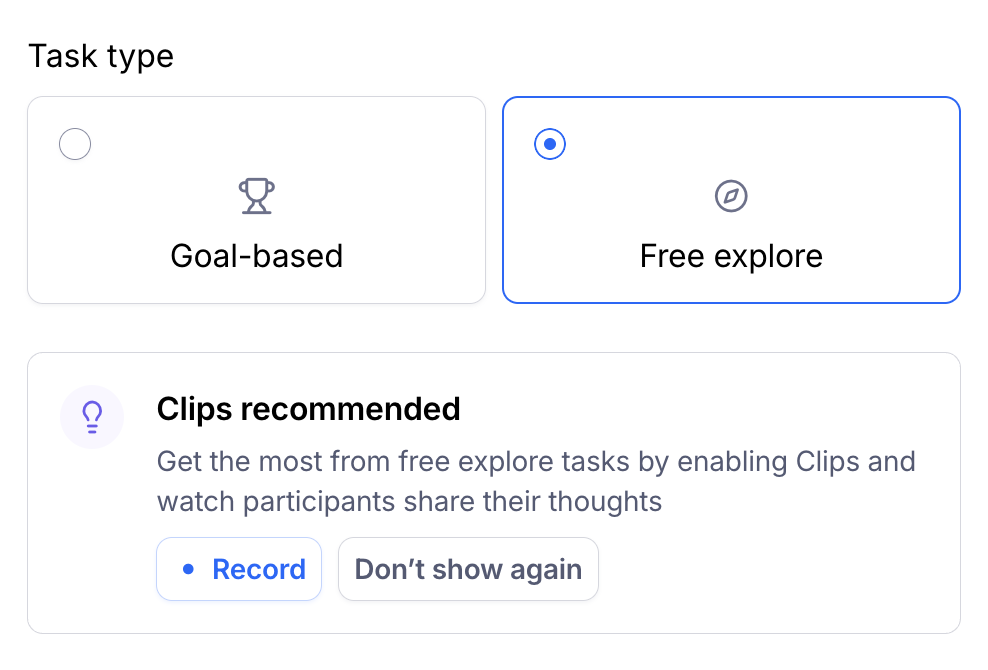Click the Task type section heading
This screenshot has width=988, height=670.
click(101, 57)
